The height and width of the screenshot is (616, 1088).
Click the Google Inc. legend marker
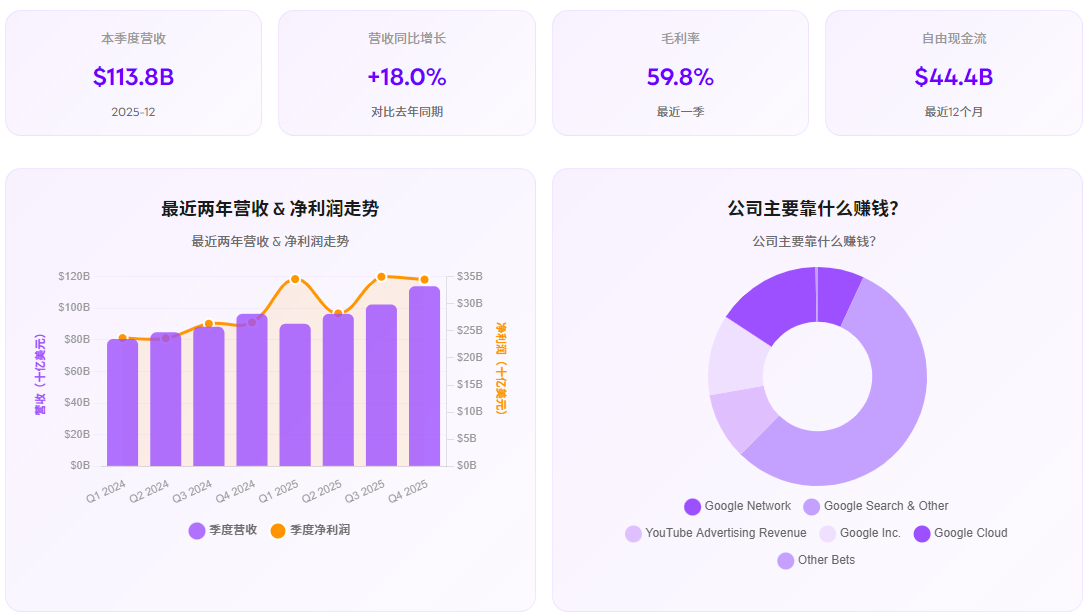828,532
